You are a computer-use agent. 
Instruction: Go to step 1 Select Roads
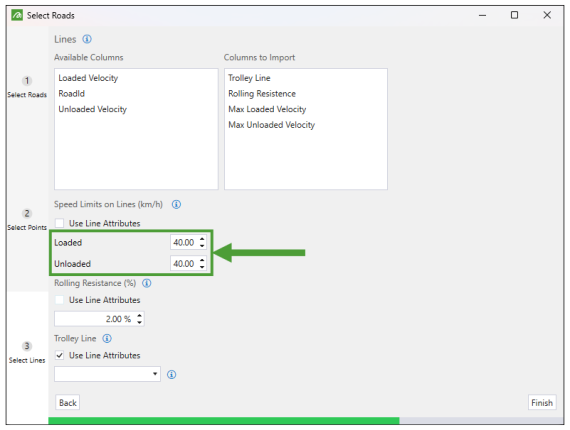point(27,87)
